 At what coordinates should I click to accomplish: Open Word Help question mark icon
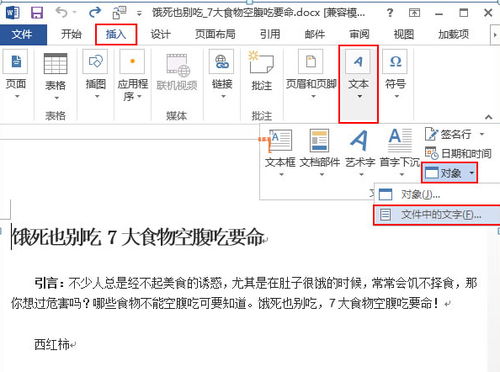[x=390, y=13]
